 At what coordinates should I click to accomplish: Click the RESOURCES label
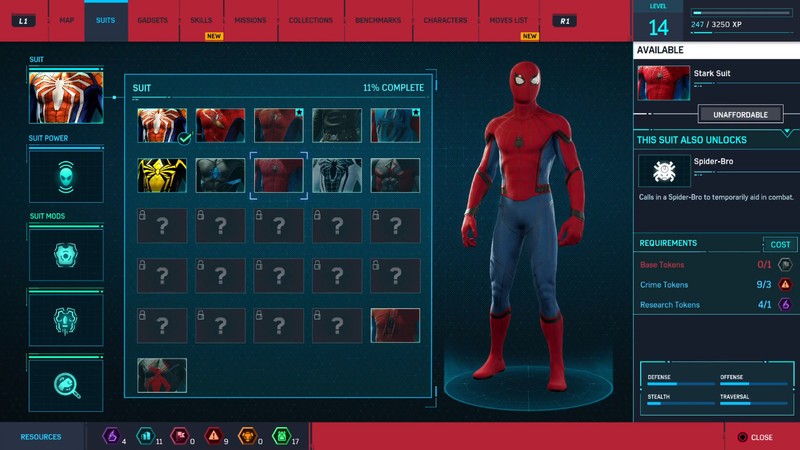point(41,437)
